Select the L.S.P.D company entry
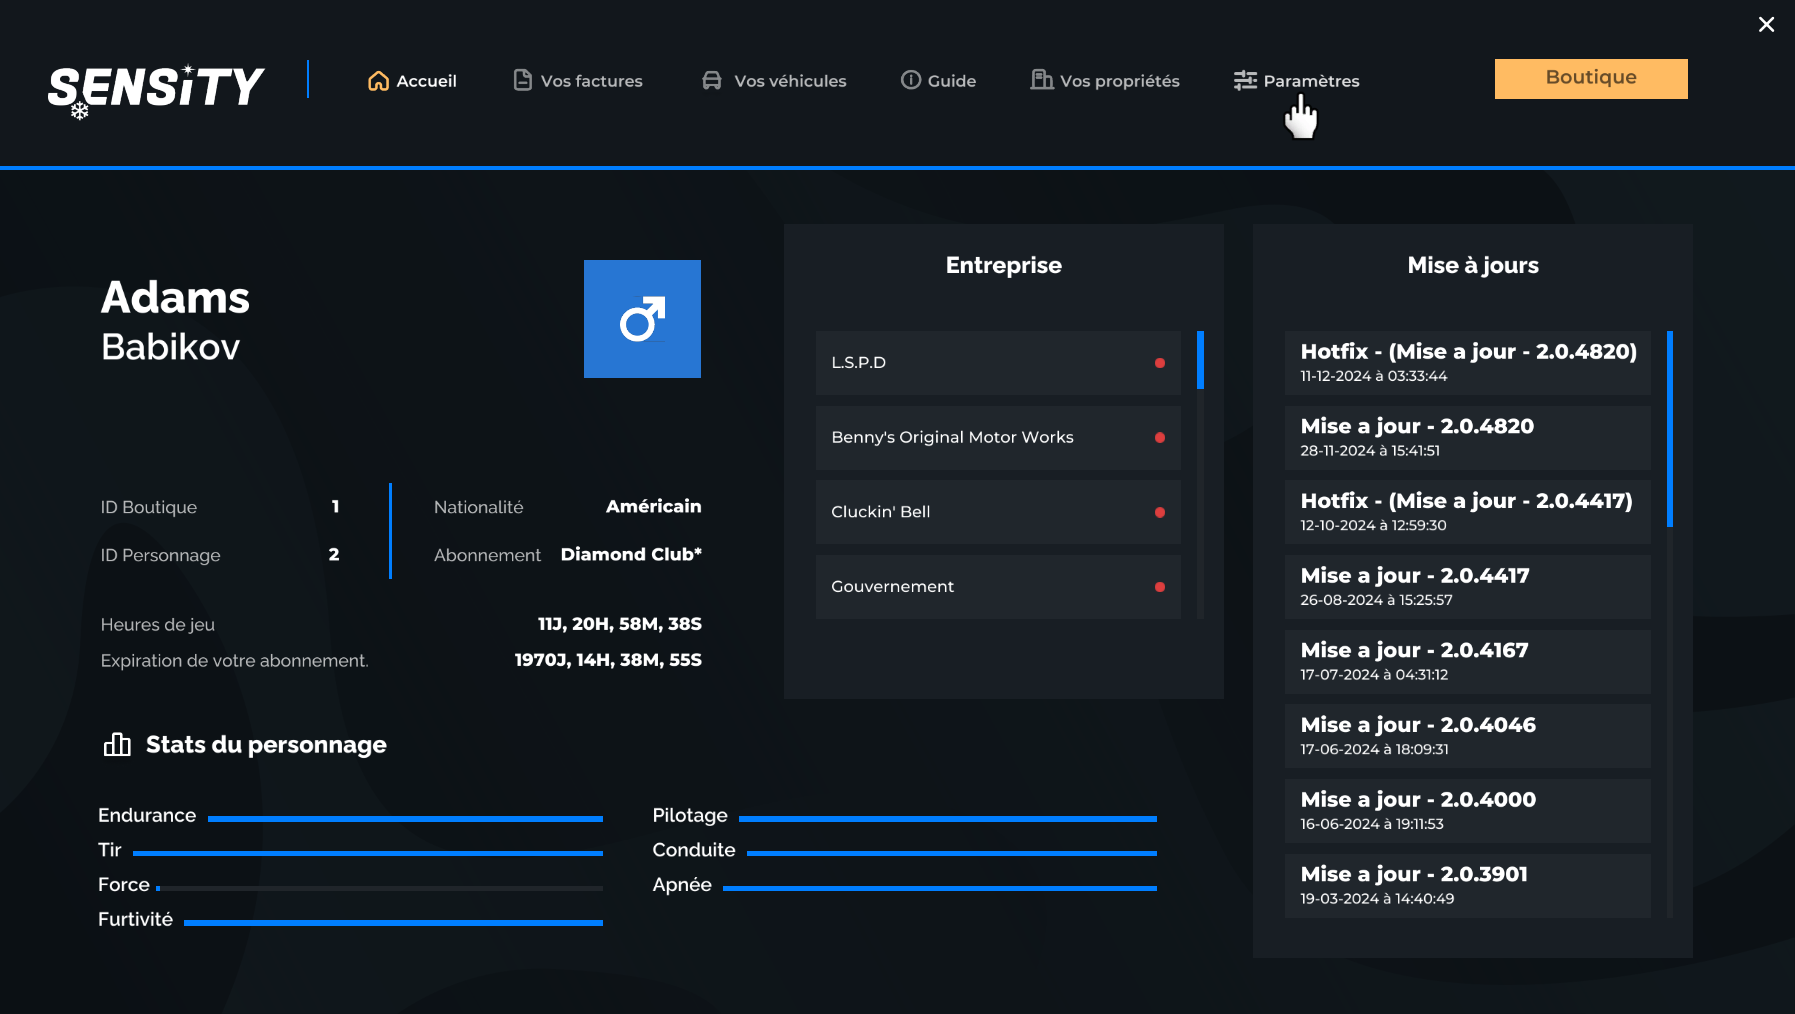 [x=998, y=363]
